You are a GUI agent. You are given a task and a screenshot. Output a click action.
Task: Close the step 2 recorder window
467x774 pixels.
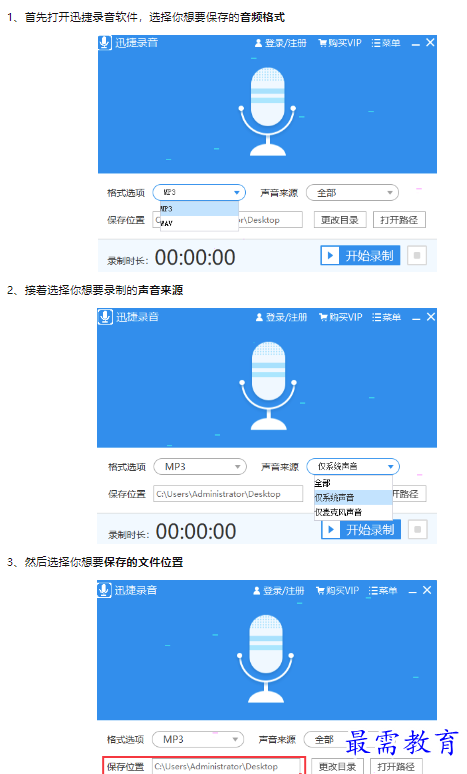(x=431, y=316)
